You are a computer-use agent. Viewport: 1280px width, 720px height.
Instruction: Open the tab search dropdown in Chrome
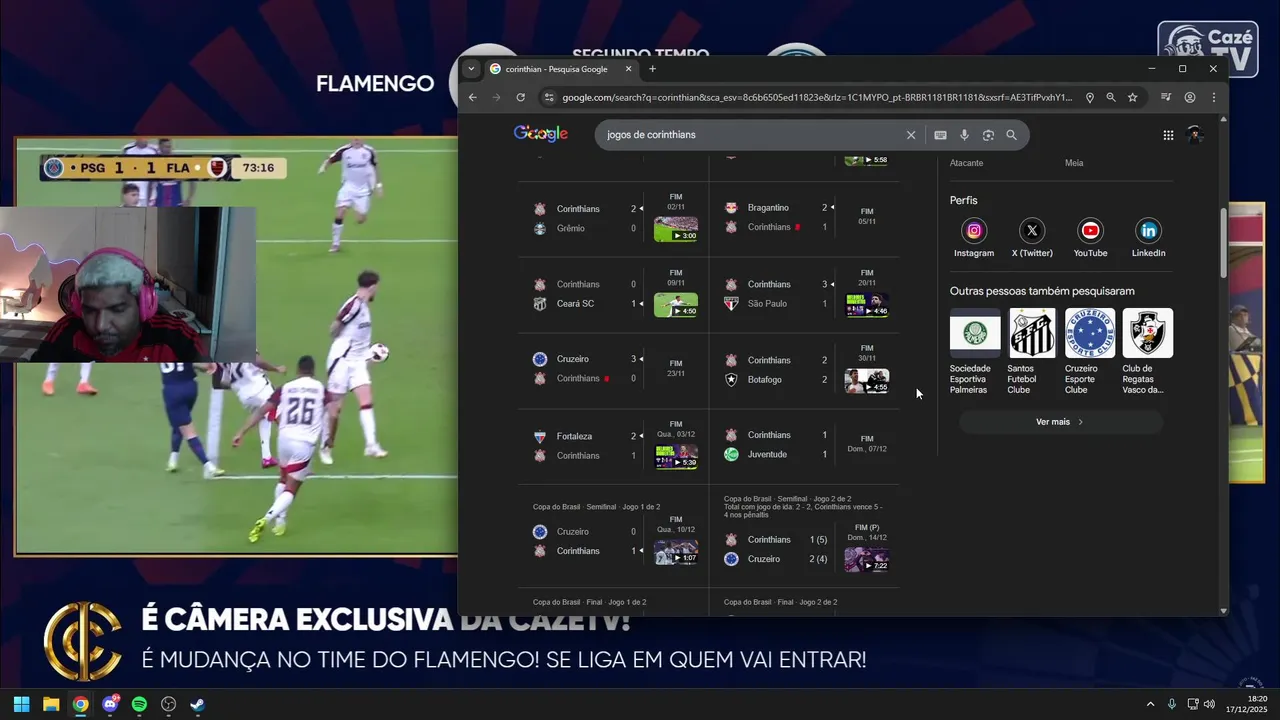click(471, 69)
